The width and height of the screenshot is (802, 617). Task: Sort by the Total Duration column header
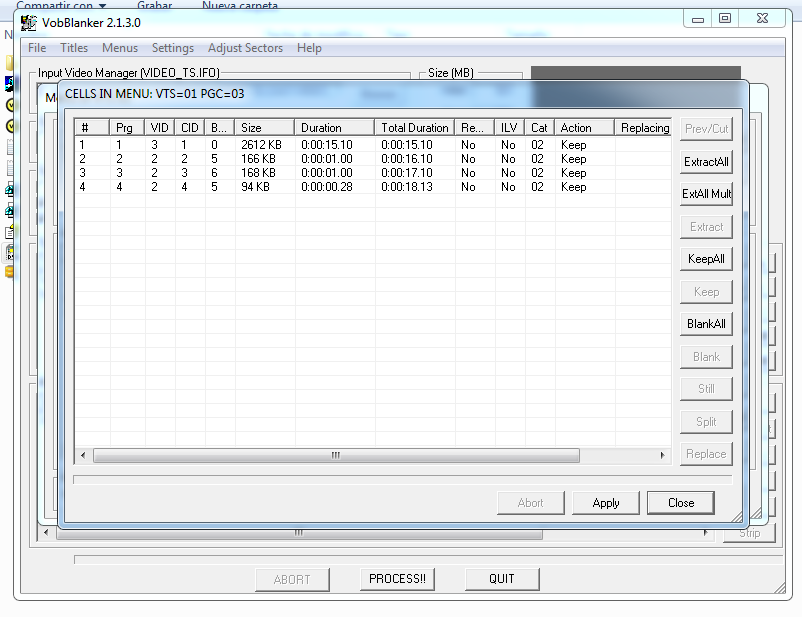click(415, 128)
